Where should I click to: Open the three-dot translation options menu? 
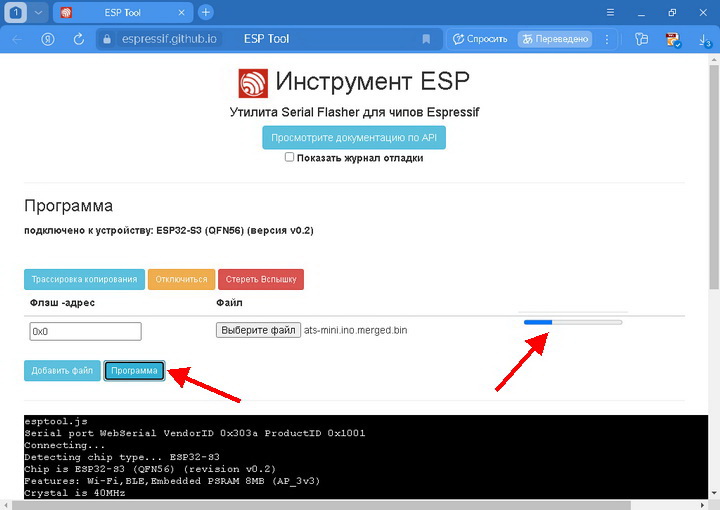pyautogui.click(x=607, y=39)
